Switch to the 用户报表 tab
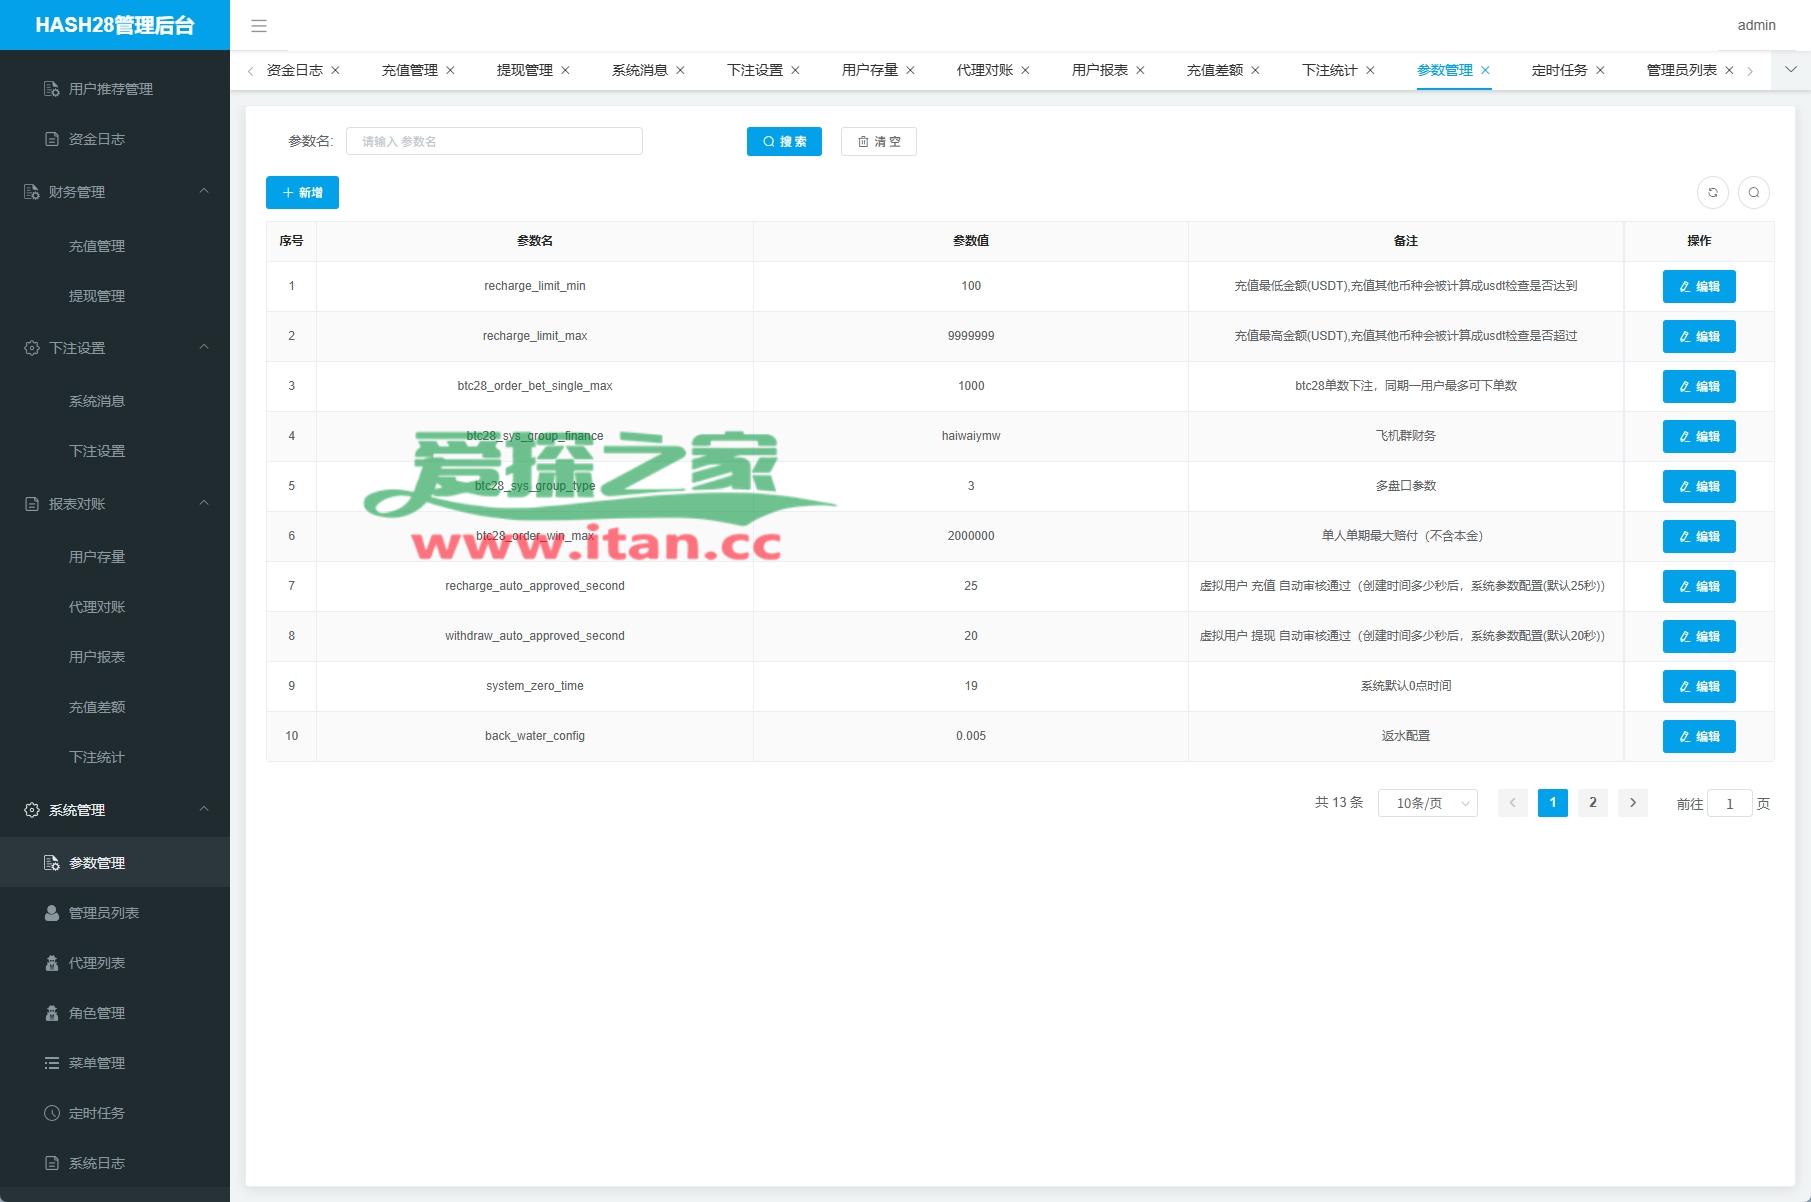Viewport: 1811px width, 1202px height. (x=1099, y=70)
